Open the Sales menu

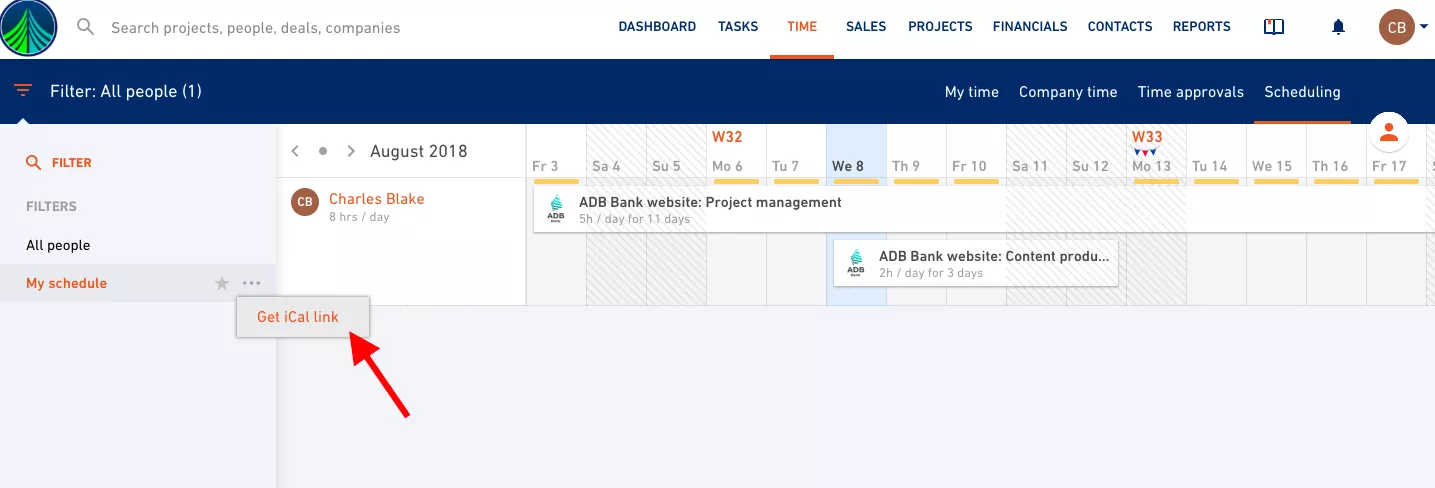tap(866, 27)
